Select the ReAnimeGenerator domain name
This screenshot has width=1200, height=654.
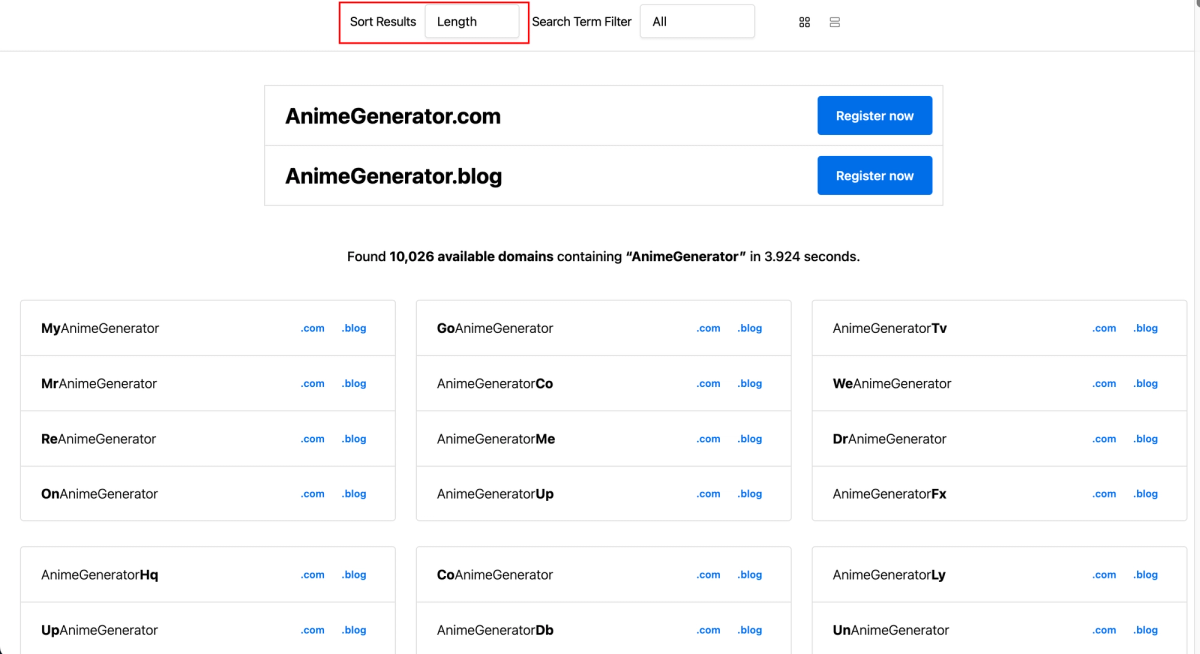point(99,439)
